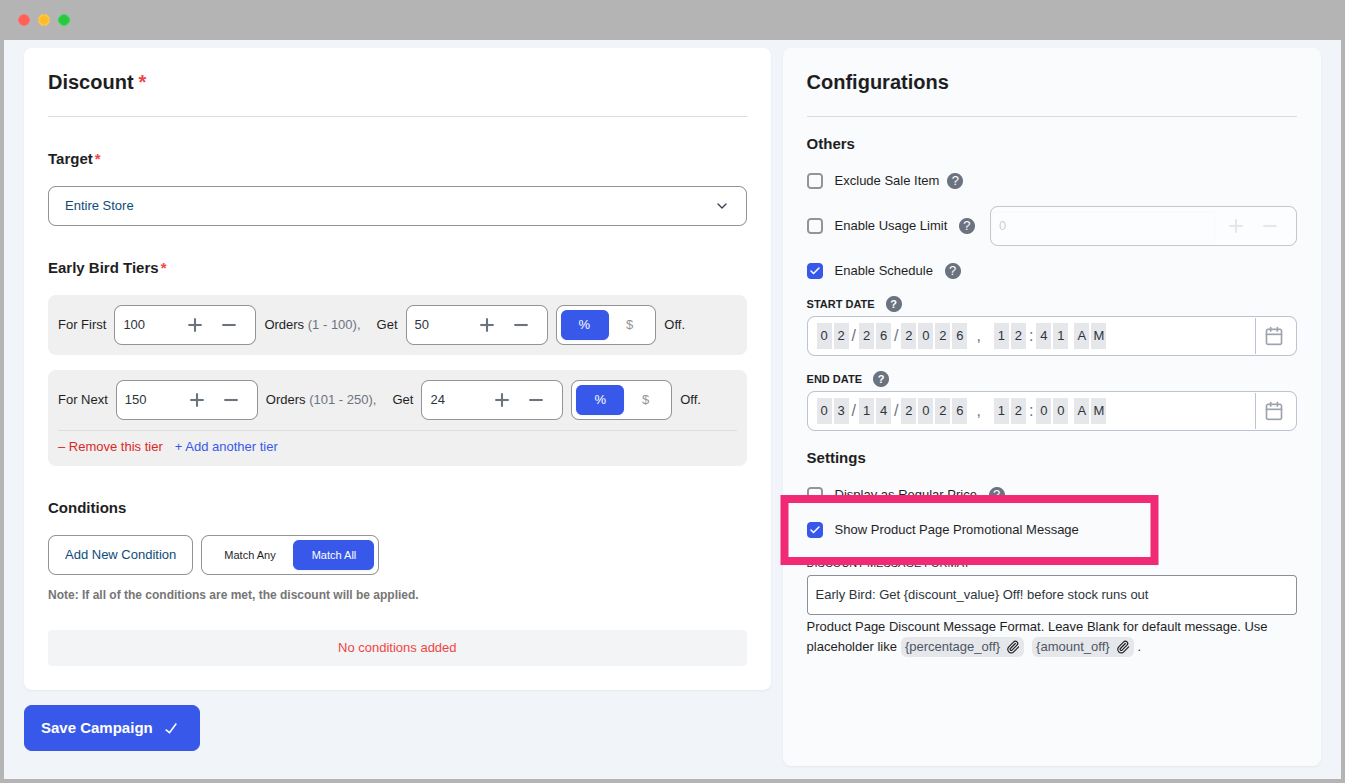Click help icon beside Enable Usage Limit
1345x783 pixels.
coord(967,226)
